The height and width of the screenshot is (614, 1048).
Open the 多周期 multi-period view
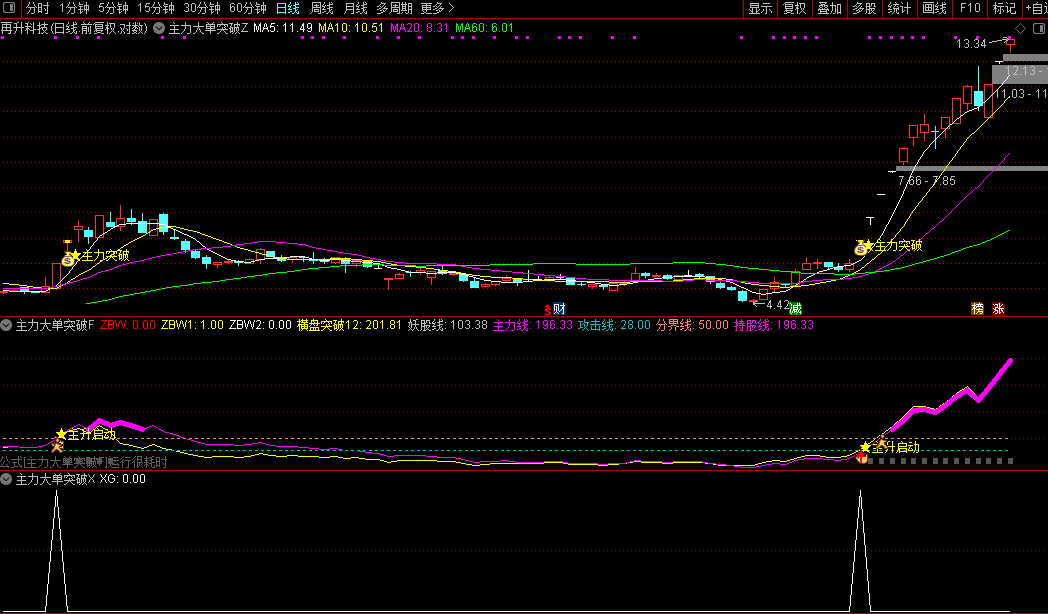coord(394,8)
